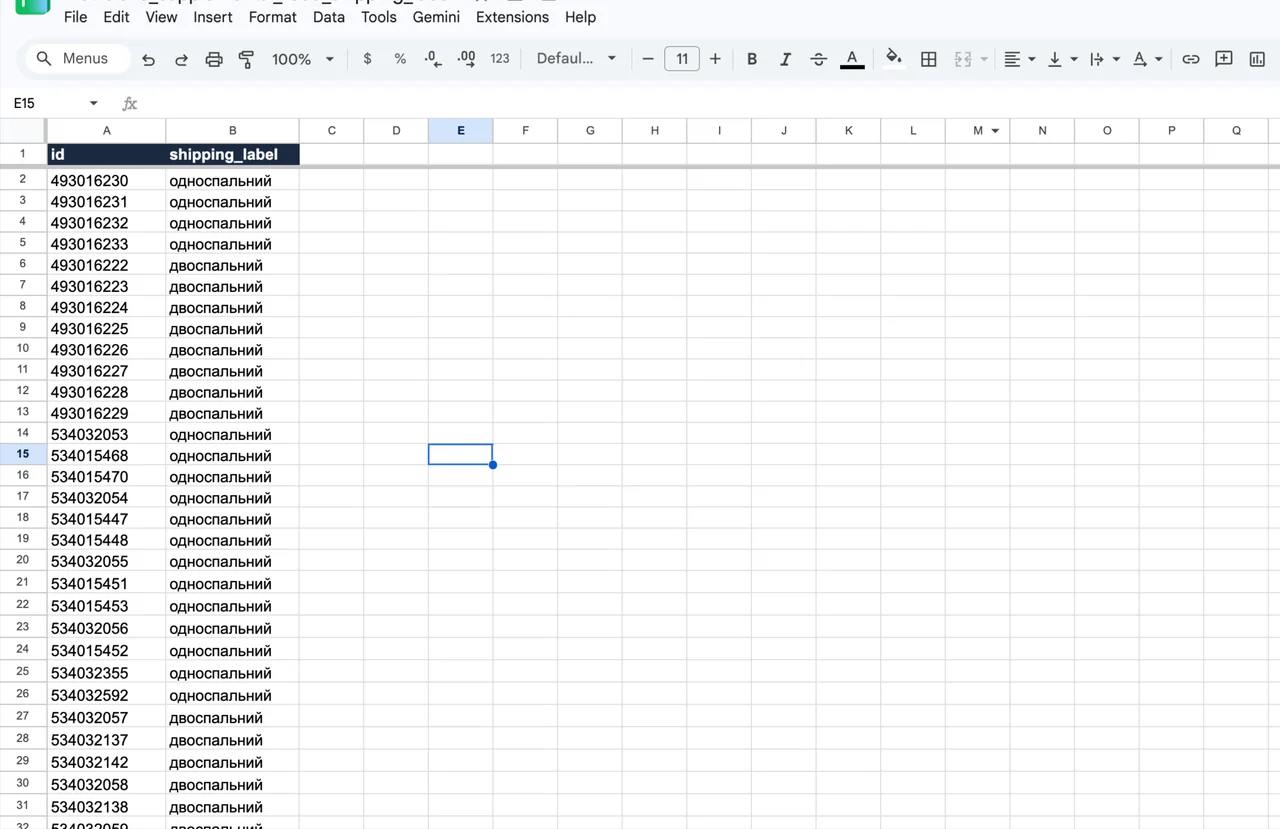
Task: Open the Borders tool
Action: 928,59
